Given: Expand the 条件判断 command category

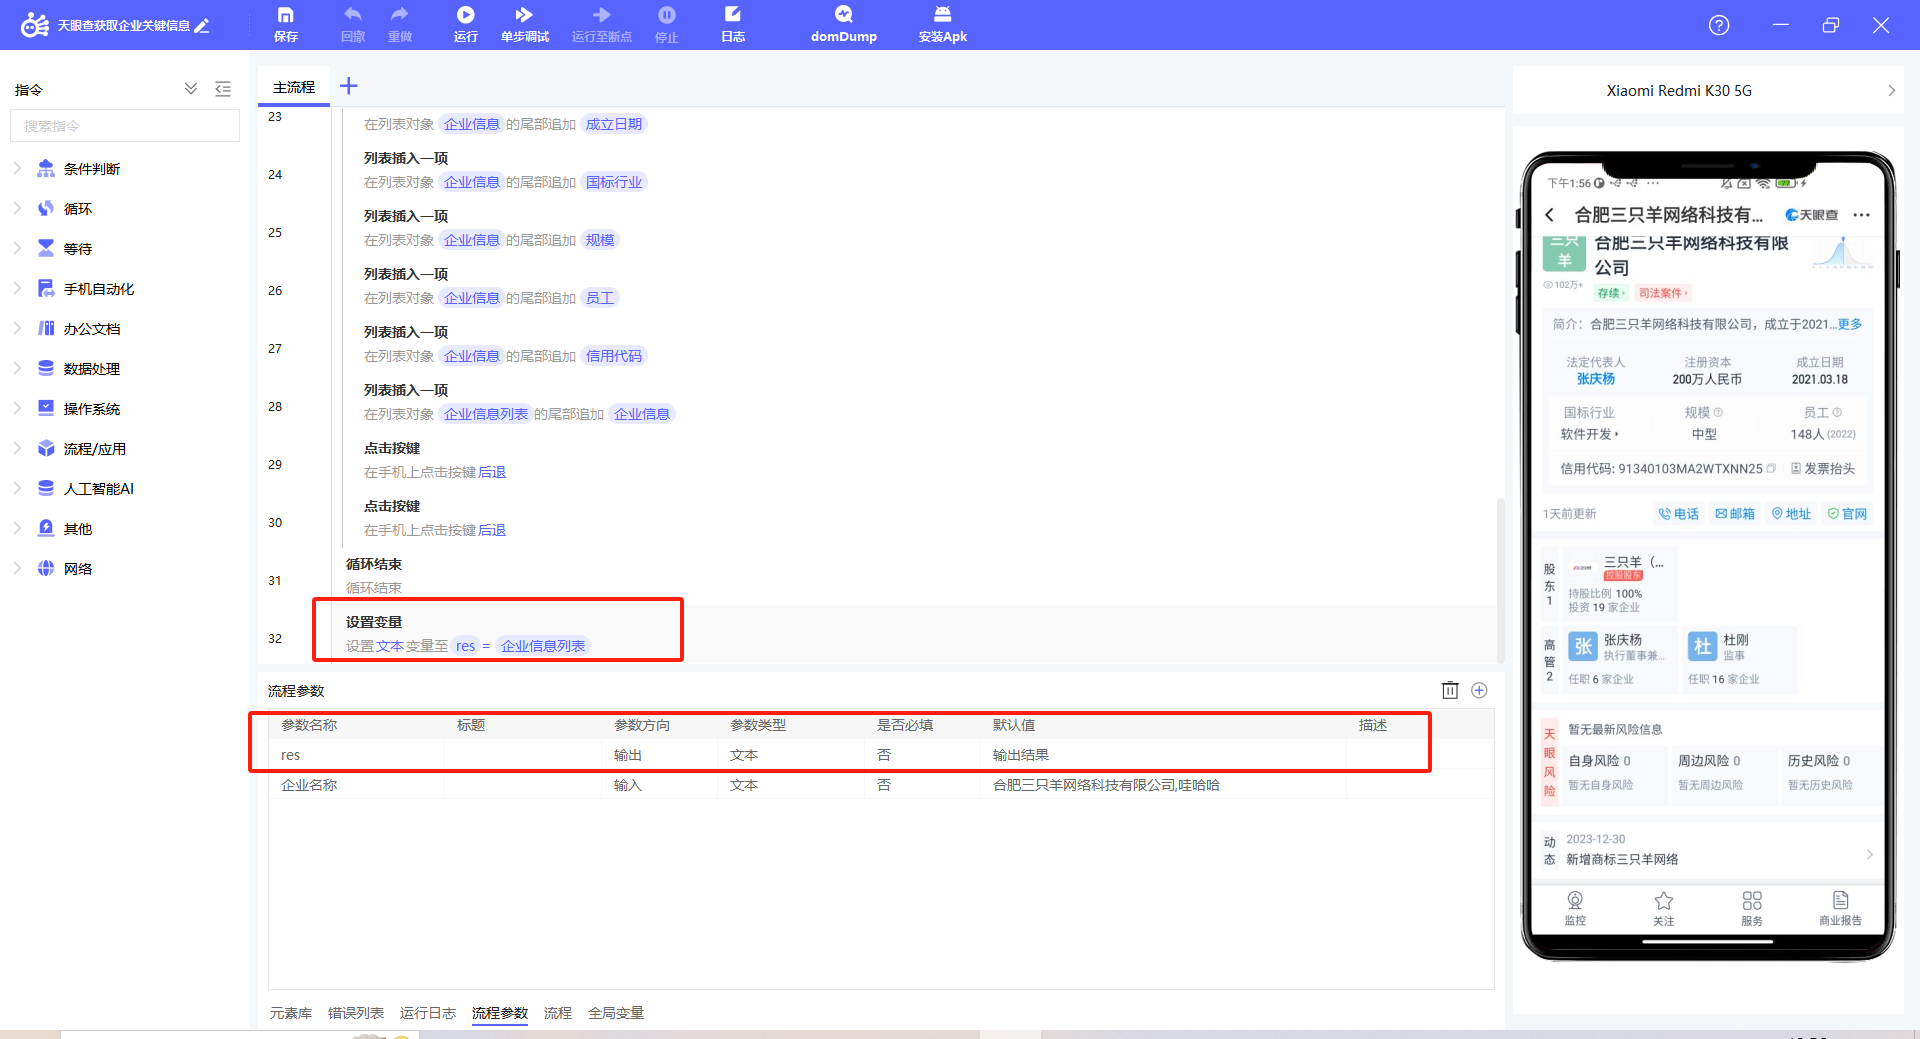Looking at the screenshot, I should (17, 169).
